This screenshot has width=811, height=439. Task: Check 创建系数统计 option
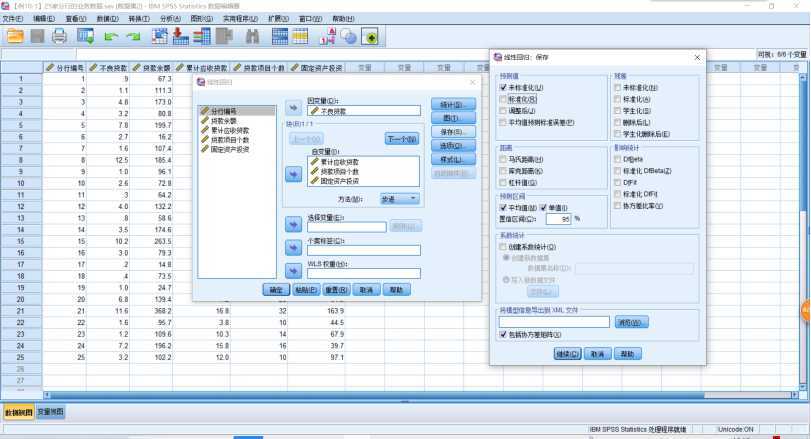point(503,247)
